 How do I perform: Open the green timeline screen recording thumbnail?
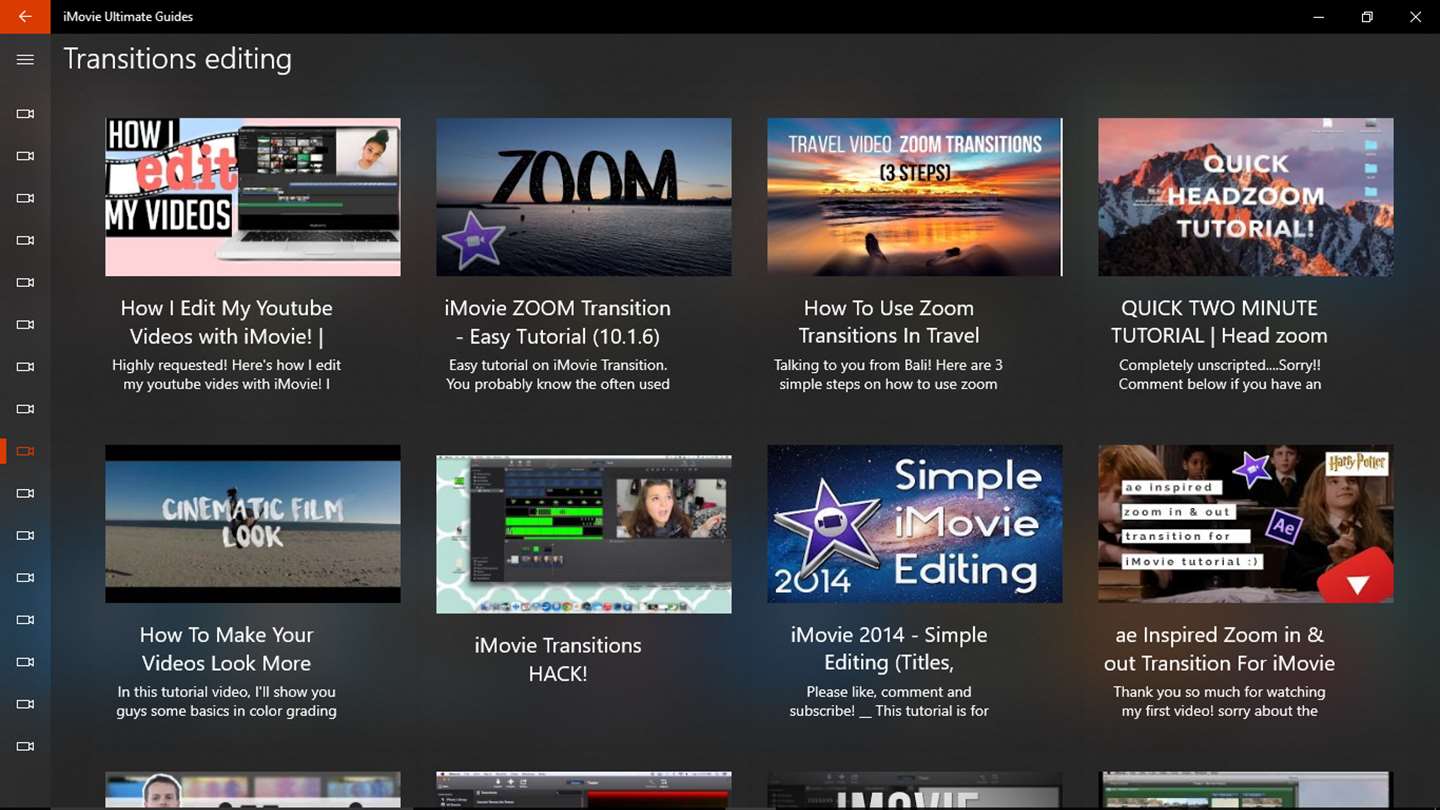pyautogui.click(x=584, y=534)
